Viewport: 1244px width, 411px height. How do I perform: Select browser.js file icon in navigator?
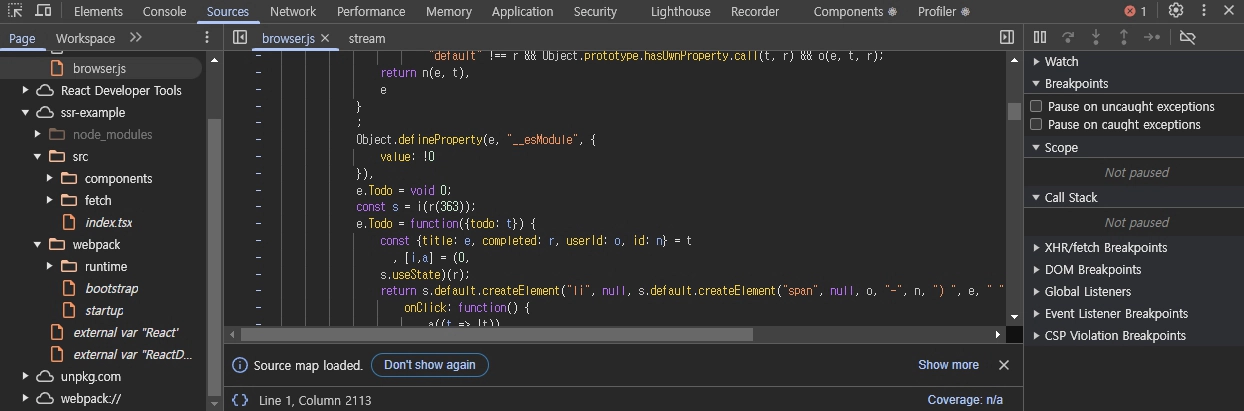coord(59,68)
